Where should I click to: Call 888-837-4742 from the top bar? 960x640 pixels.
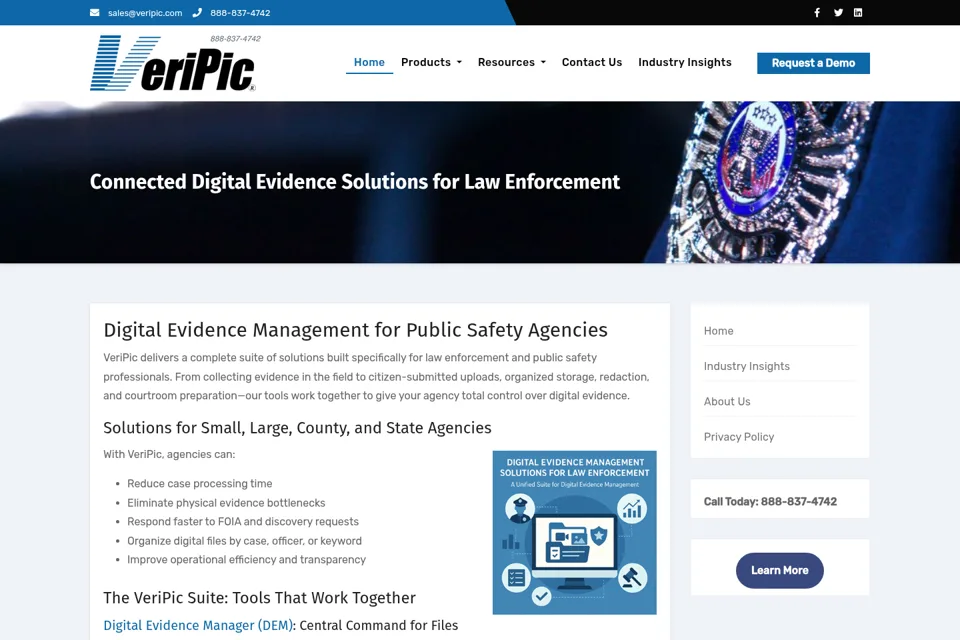tap(240, 13)
